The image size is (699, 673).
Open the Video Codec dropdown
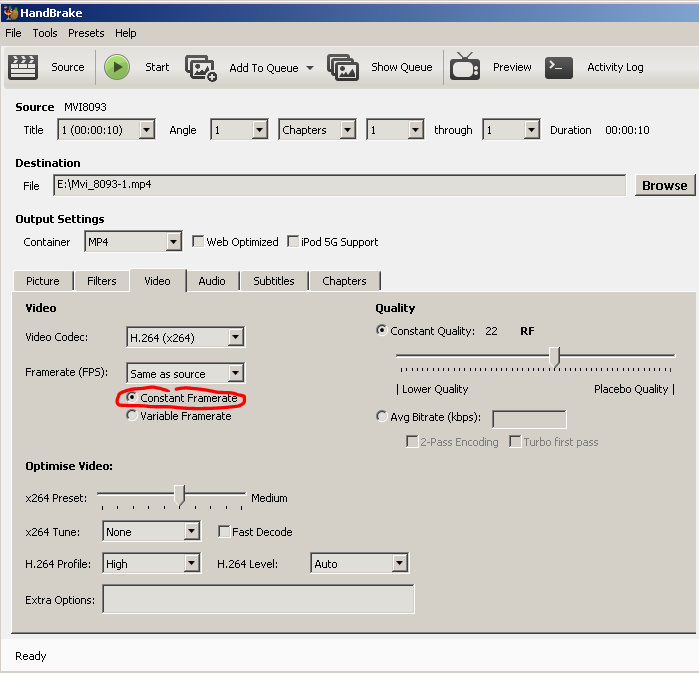pos(235,337)
